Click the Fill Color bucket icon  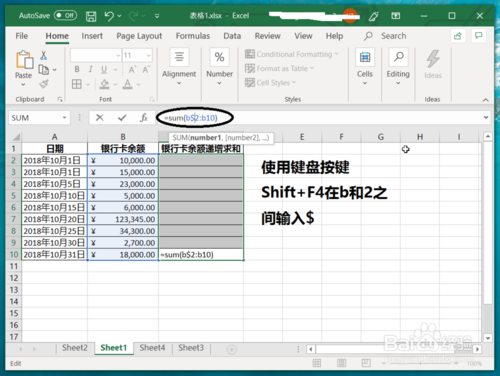104,84
